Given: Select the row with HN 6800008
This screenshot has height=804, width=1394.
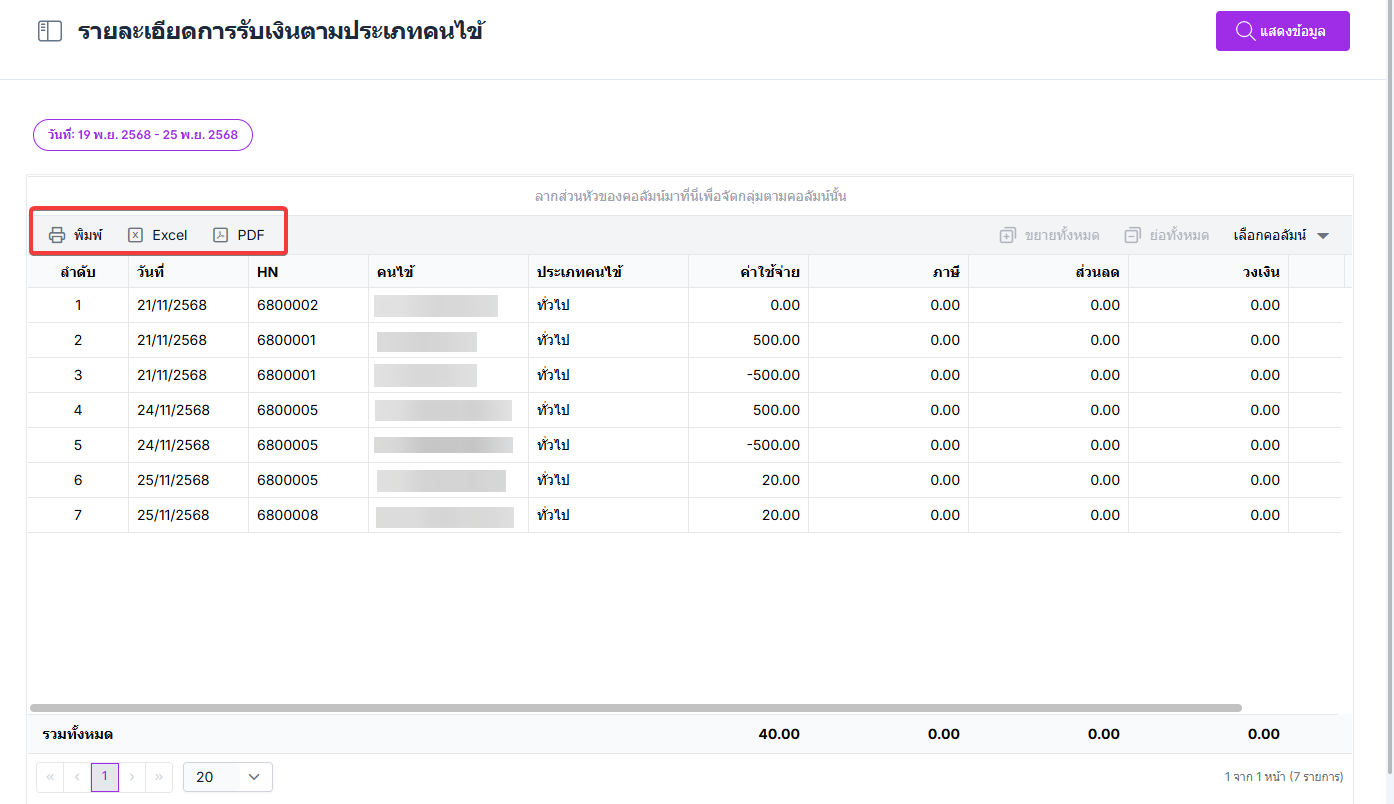Looking at the screenshot, I should pyautogui.click(x=287, y=515).
